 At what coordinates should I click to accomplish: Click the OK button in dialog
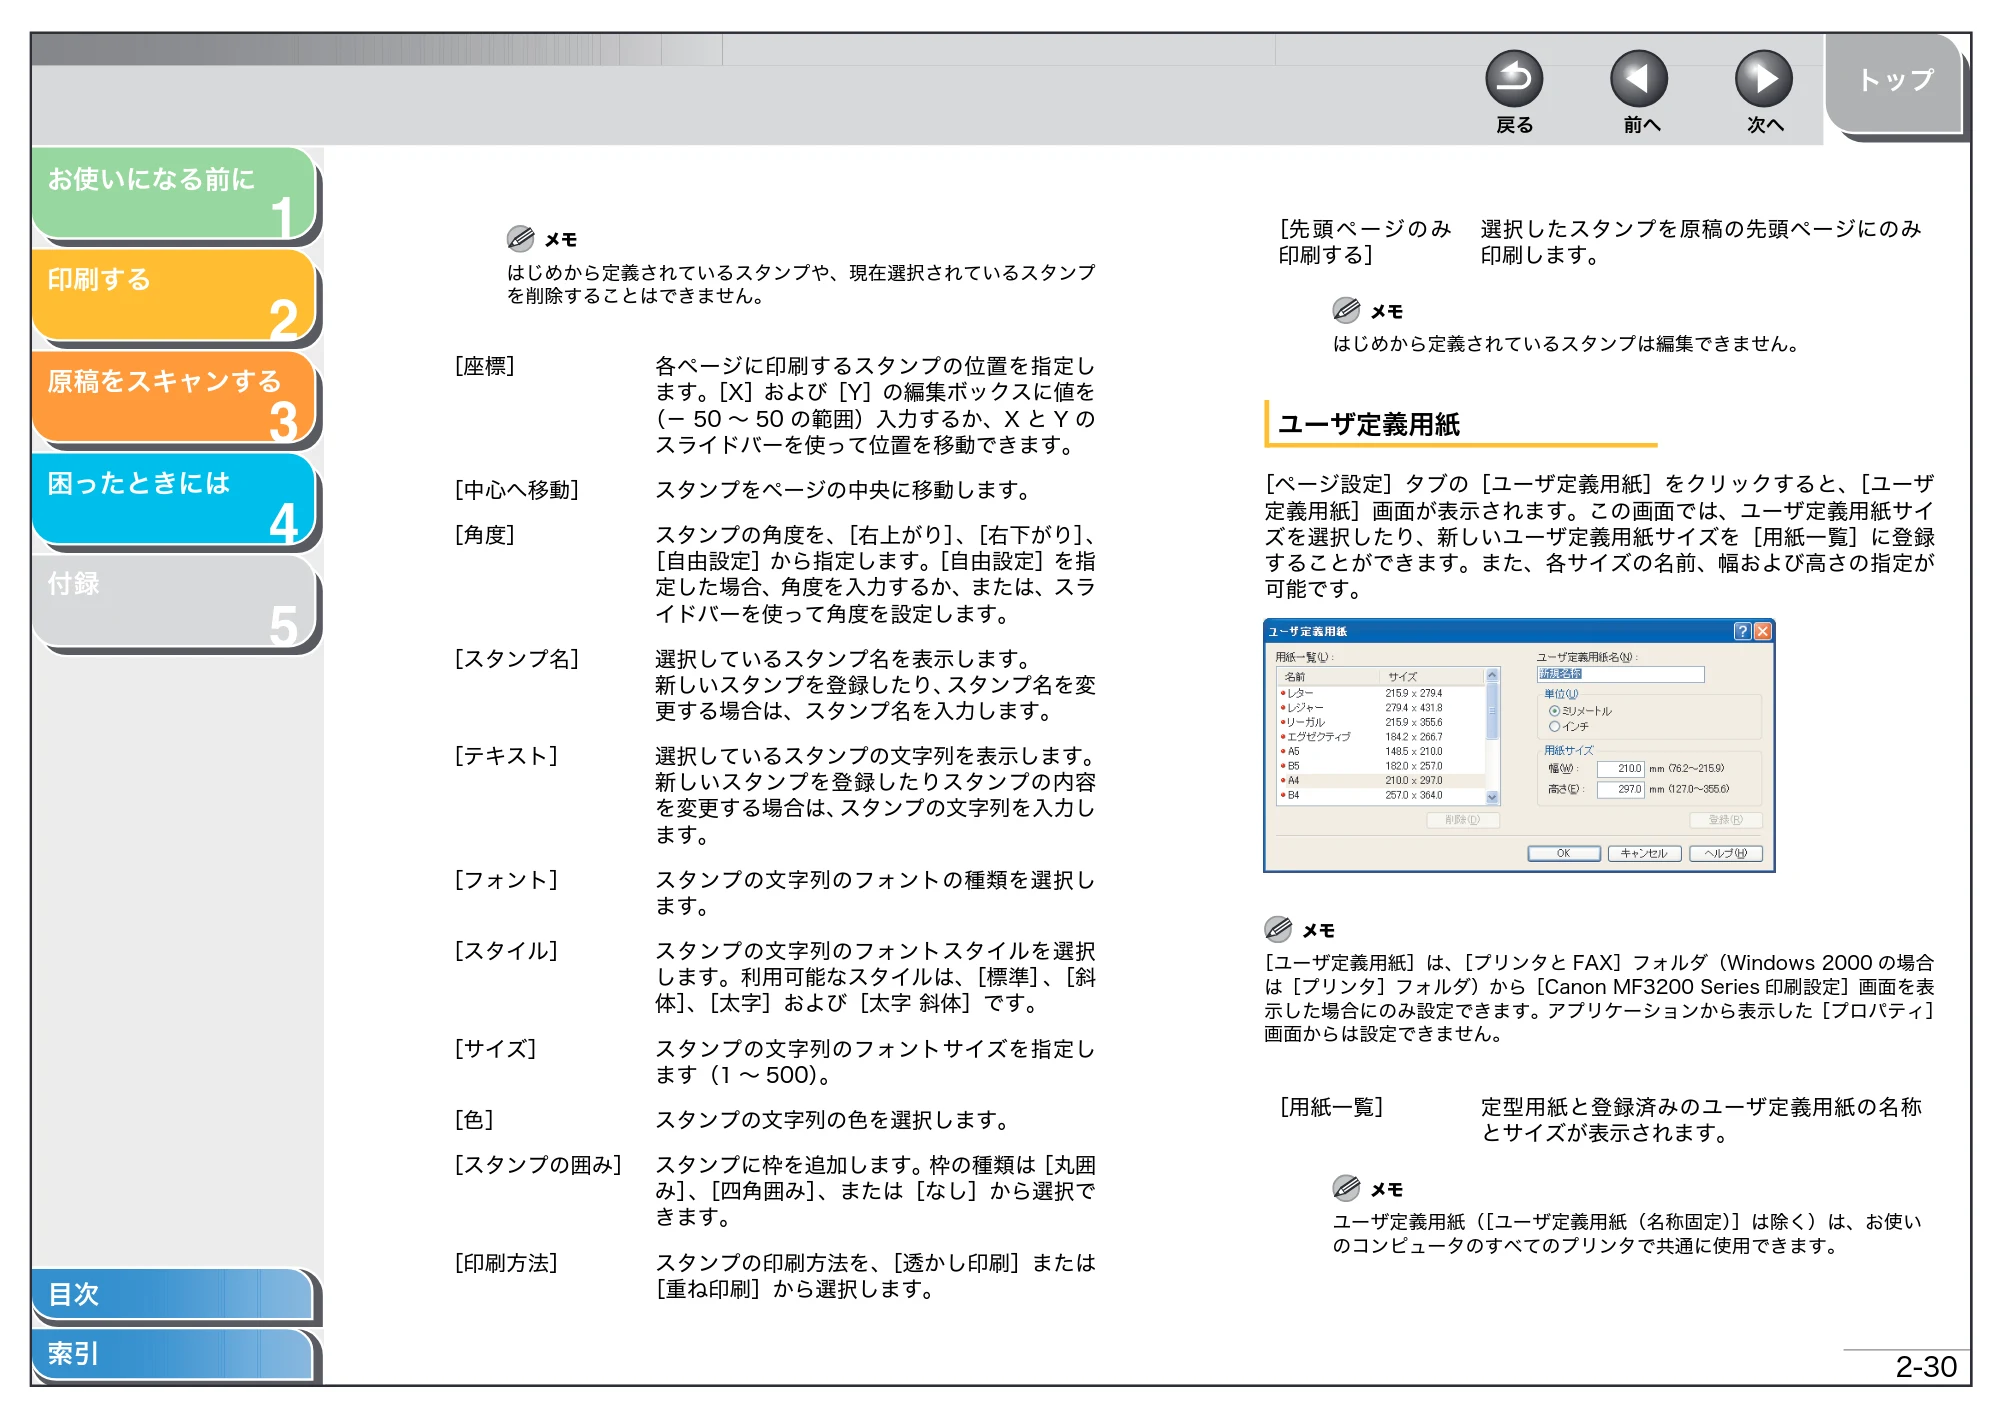coord(1564,853)
